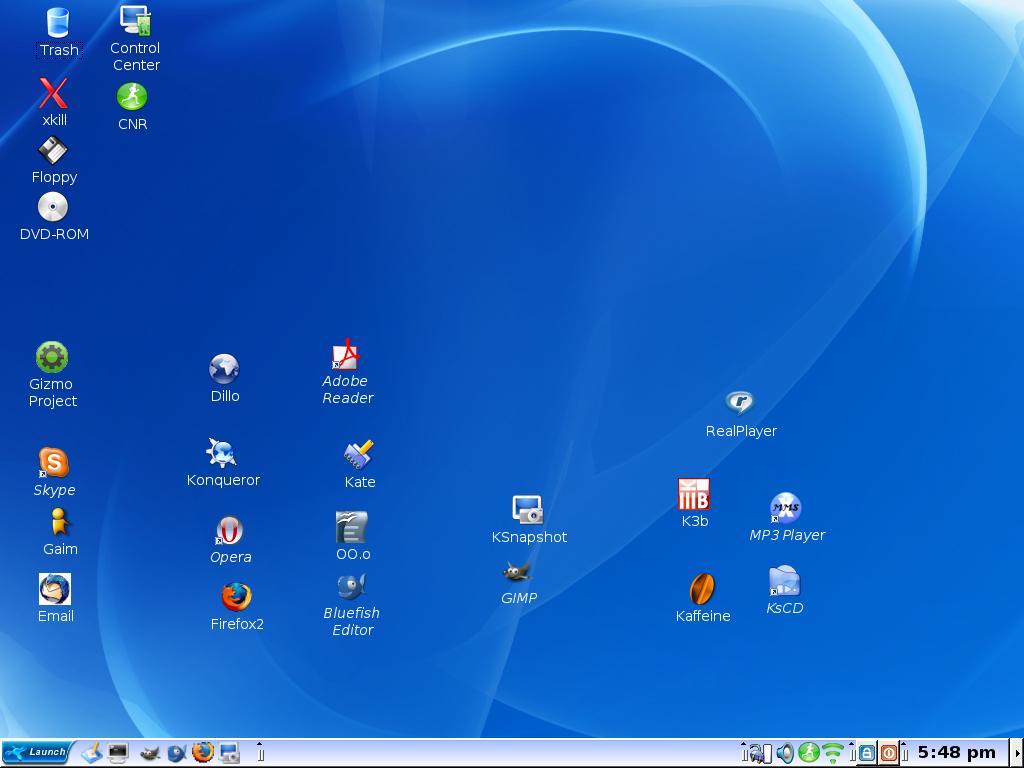Launch the GIMP desktop icon
The width and height of the screenshot is (1024, 768).
pos(517,573)
